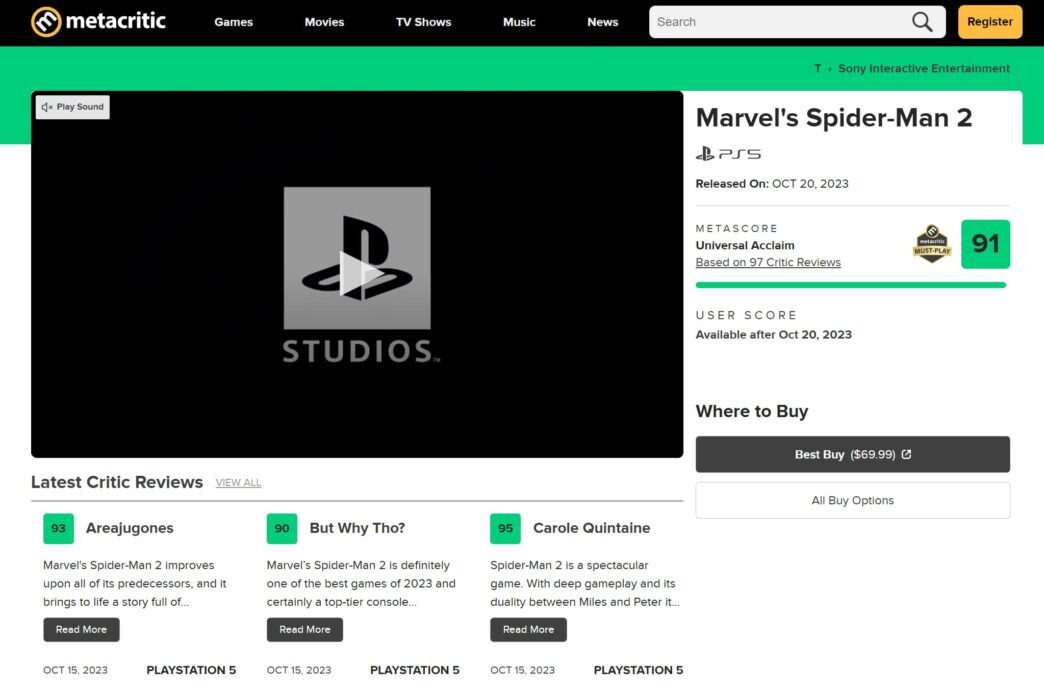Click the Released On OCT 20, 2023 text

(x=772, y=184)
